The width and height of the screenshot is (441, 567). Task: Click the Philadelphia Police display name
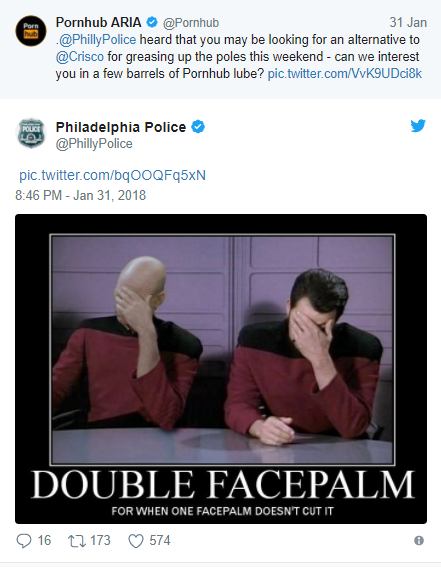tap(121, 127)
